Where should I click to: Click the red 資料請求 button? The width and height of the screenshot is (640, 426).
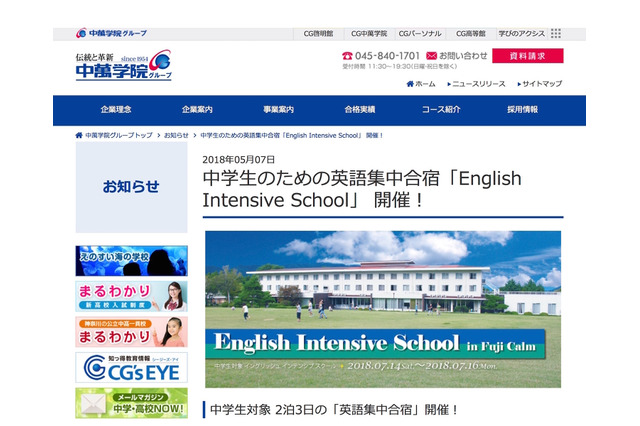[528, 56]
